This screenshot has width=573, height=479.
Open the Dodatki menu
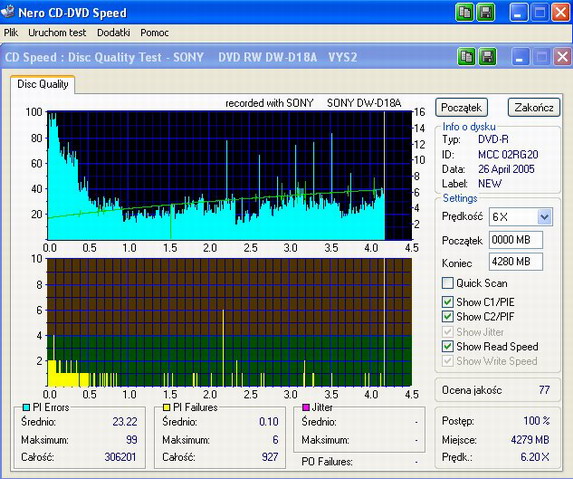pyautogui.click(x=113, y=33)
